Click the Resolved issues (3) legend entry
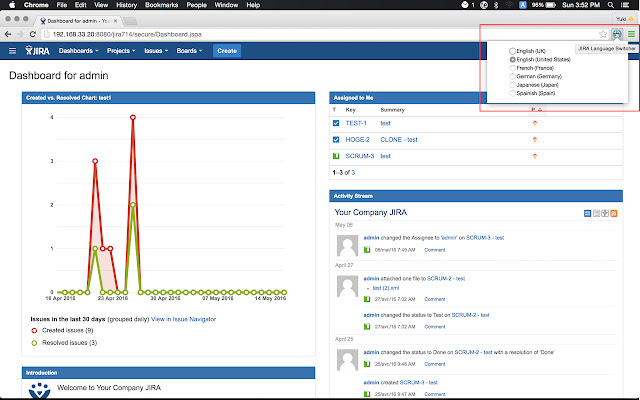Image resolution: width=640 pixels, height=400 pixels. 64,342
